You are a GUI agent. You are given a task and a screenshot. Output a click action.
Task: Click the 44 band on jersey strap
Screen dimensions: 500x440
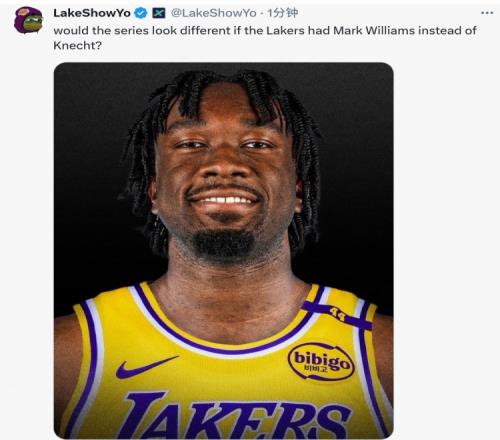click(337, 315)
